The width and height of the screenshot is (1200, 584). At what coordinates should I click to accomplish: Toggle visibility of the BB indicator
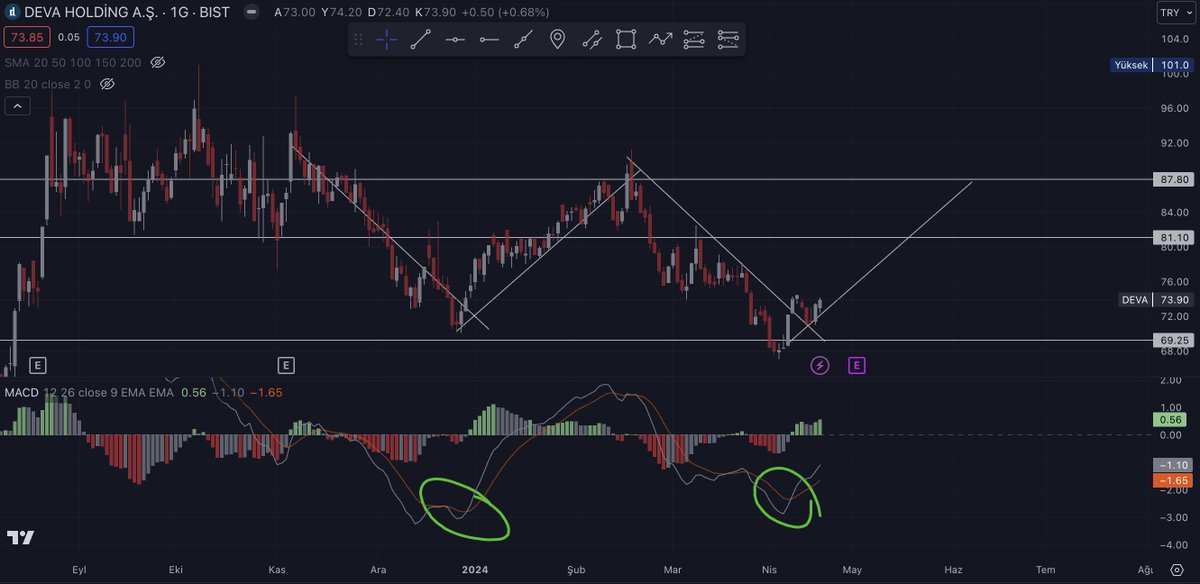[x=107, y=84]
